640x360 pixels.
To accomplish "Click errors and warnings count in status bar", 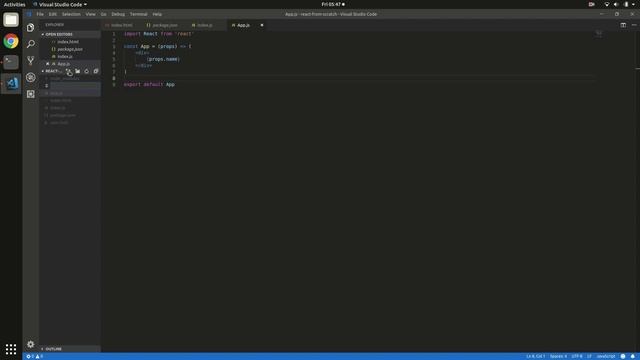I will point(35,356).
